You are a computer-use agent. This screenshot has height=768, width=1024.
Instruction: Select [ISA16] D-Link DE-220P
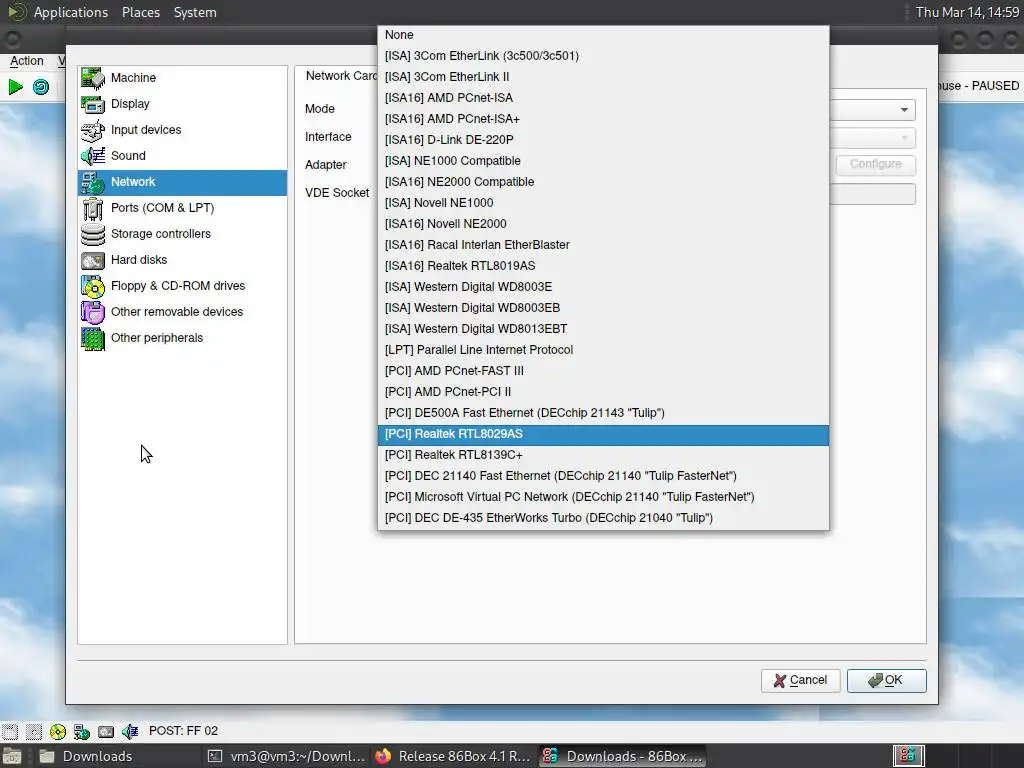click(x=603, y=140)
